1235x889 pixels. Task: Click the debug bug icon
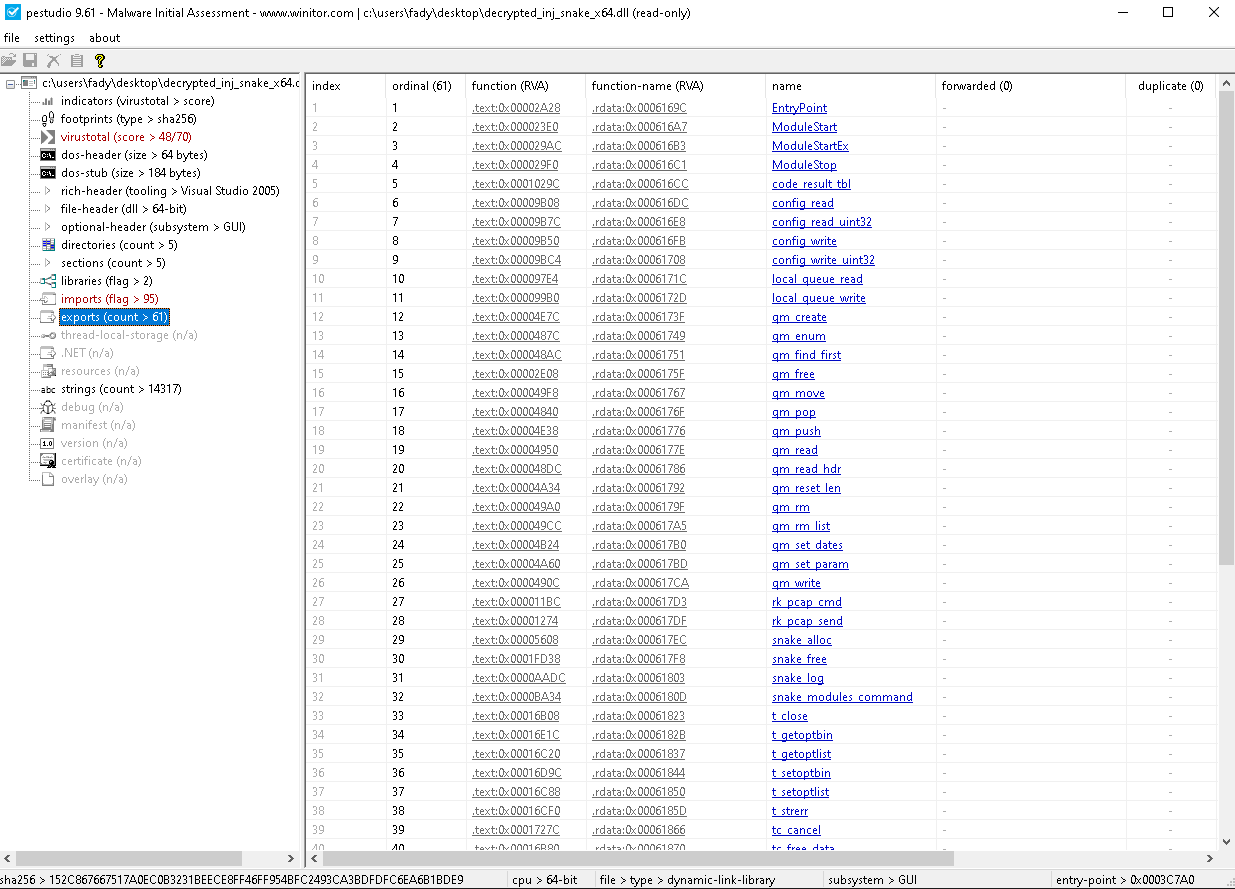(47, 407)
